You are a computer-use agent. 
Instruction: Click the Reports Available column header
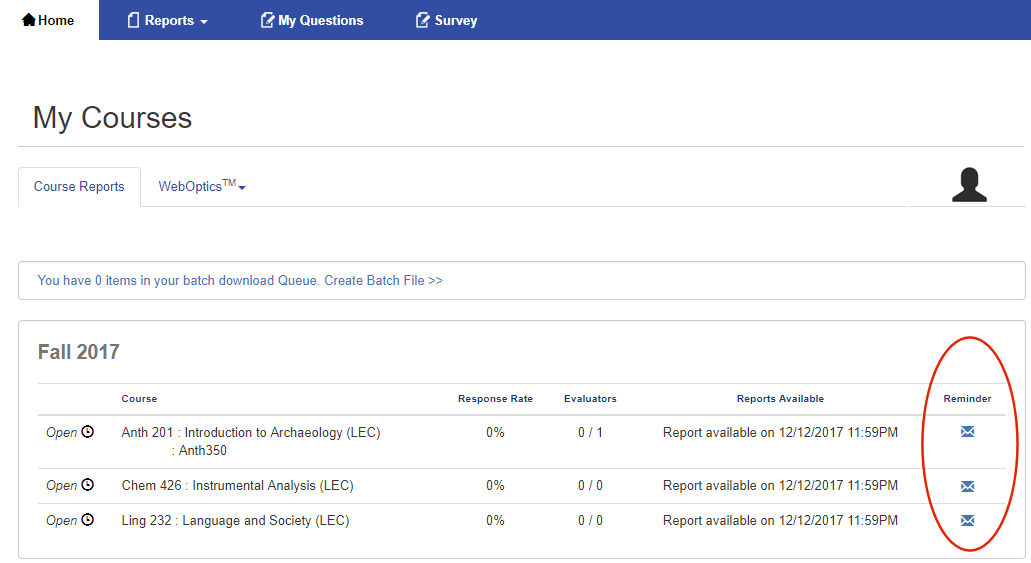point(780,399)
